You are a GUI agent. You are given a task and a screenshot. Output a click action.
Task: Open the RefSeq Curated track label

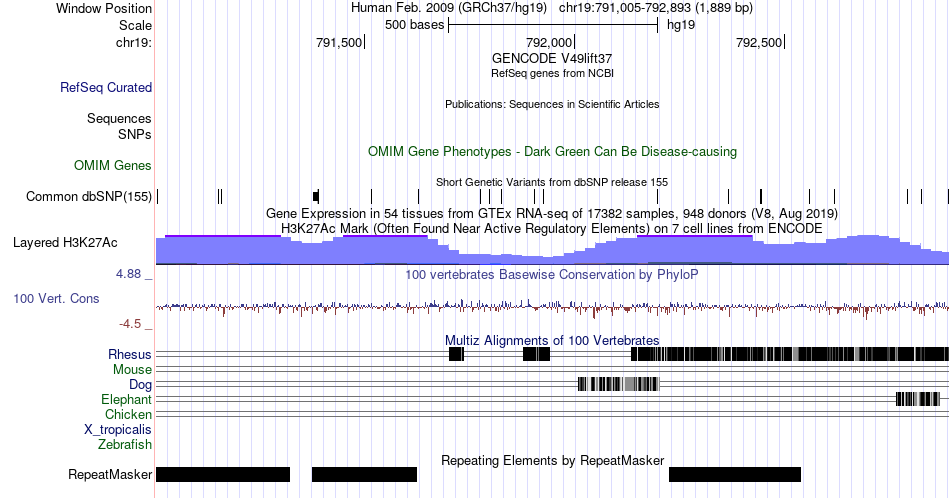(x=106, y=87)
